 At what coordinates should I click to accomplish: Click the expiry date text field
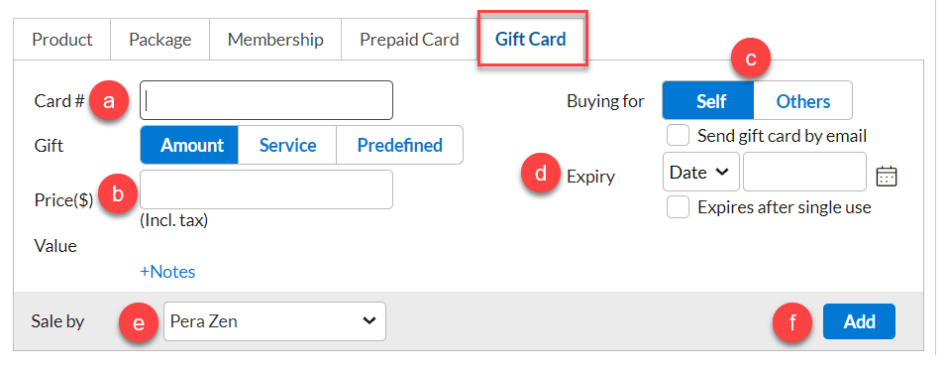tap(805, 172)
